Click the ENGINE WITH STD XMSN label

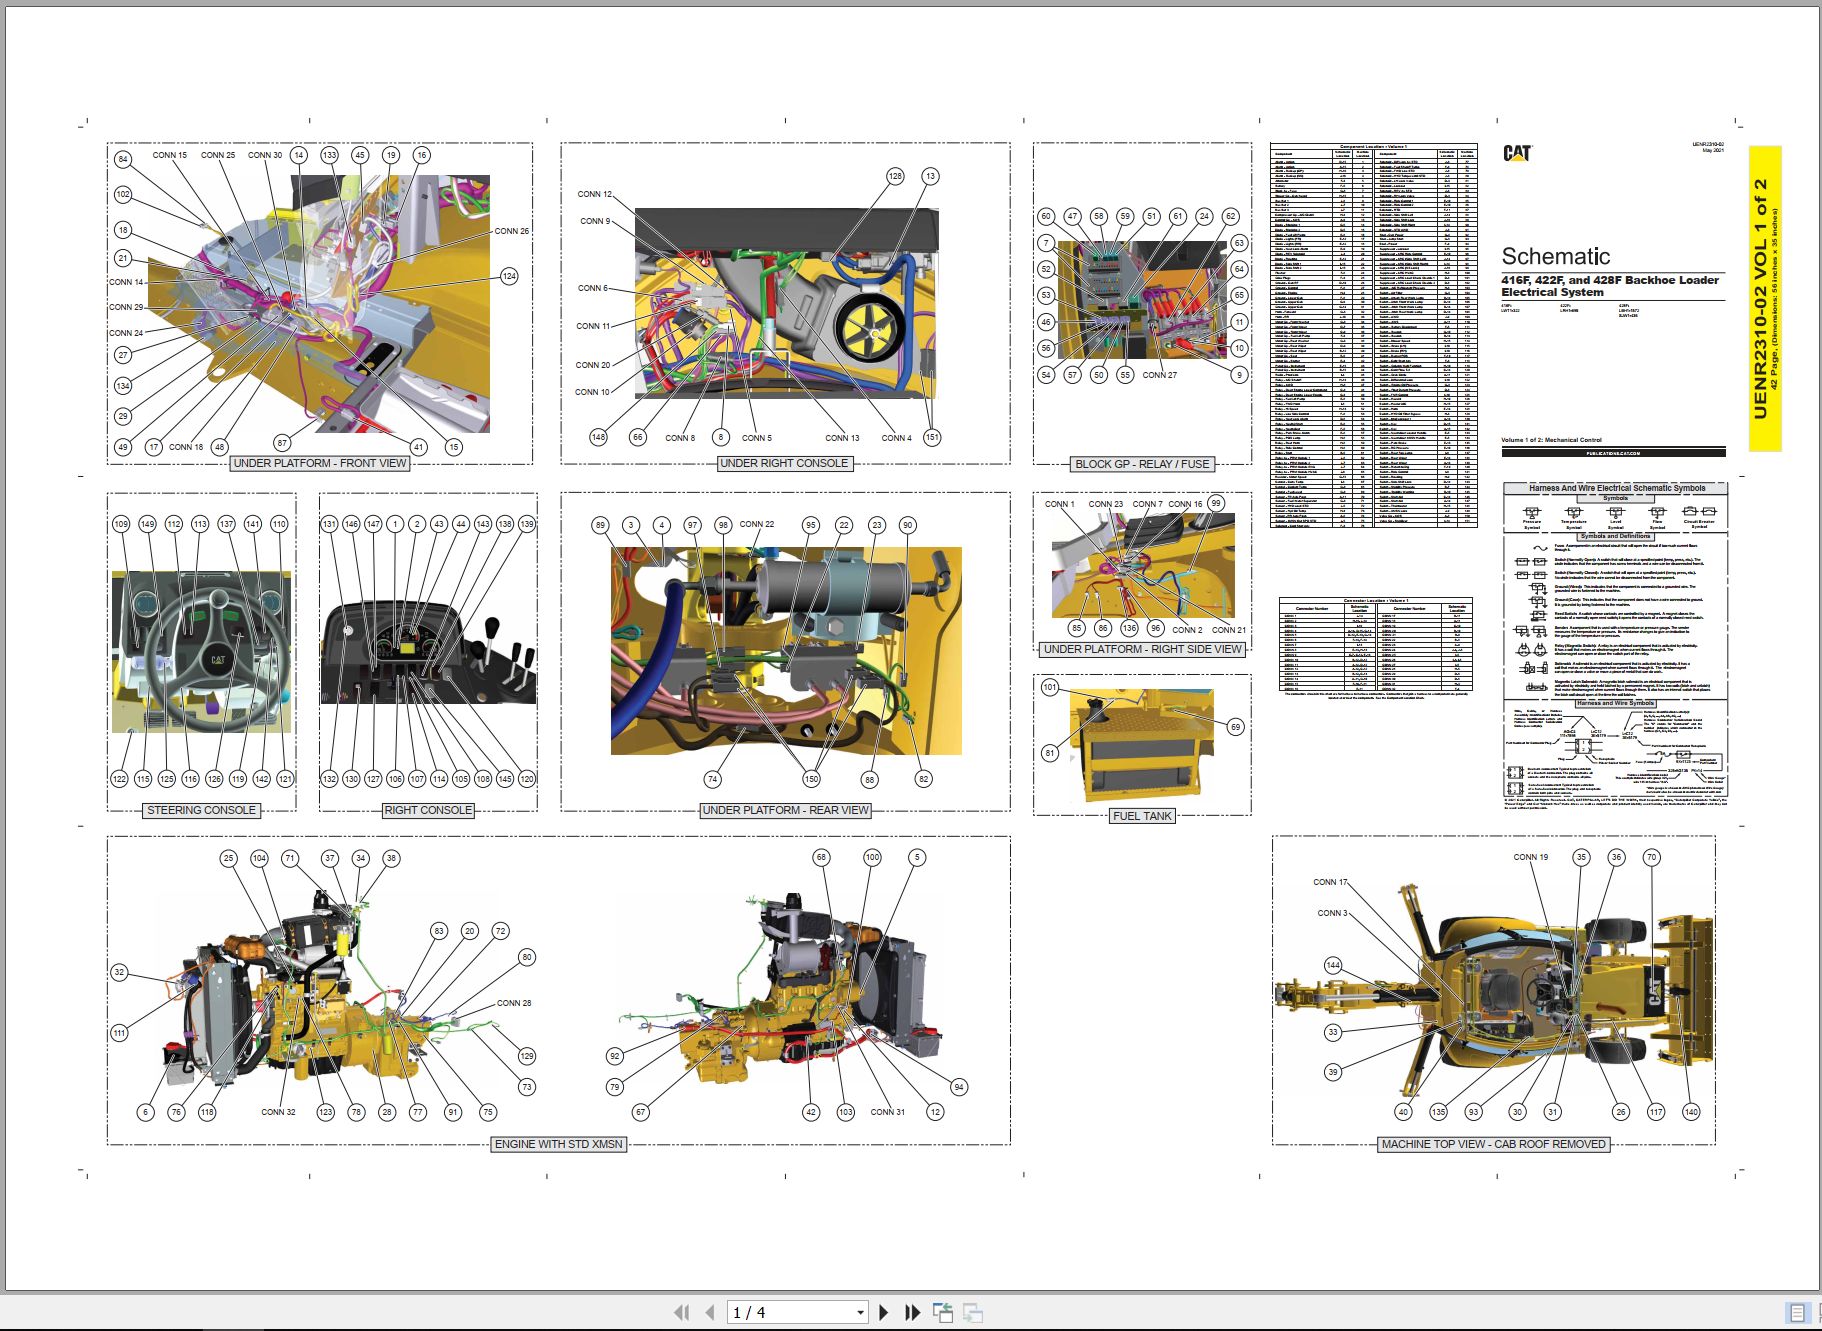pyautogui.click(x=559, y=1144)
